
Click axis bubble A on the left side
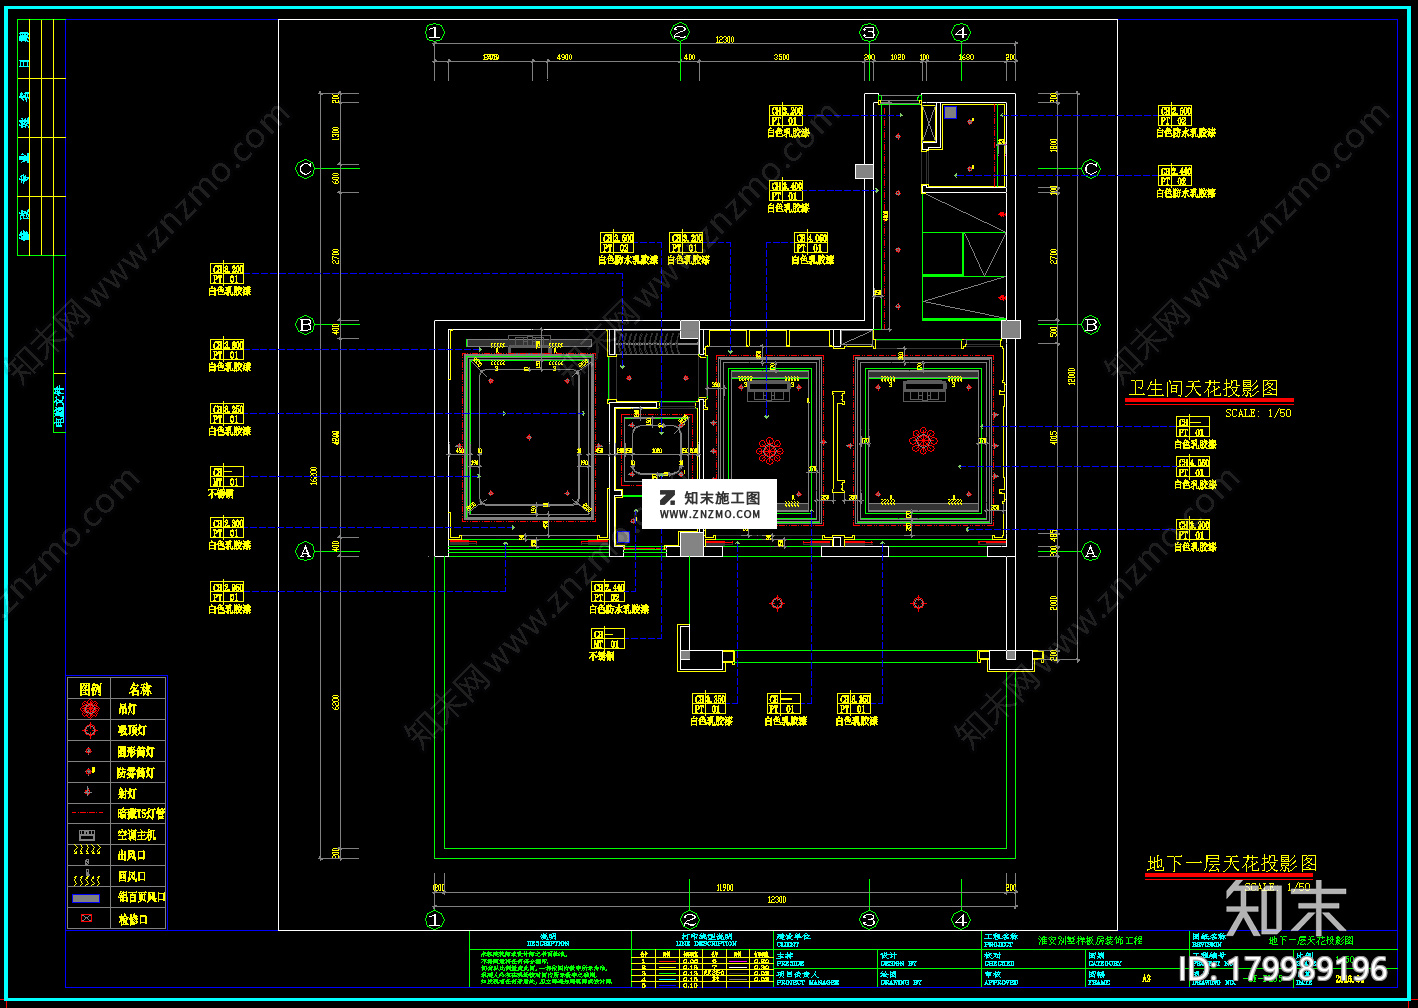click(306, 551)
